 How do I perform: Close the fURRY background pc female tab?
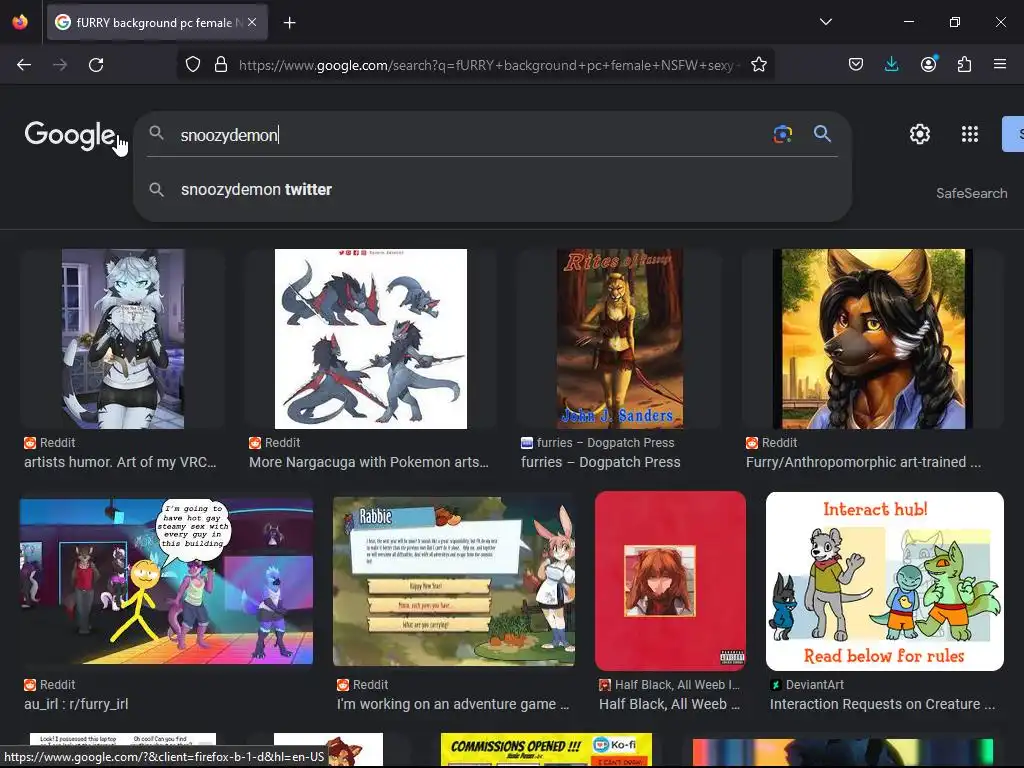(252, 22)
